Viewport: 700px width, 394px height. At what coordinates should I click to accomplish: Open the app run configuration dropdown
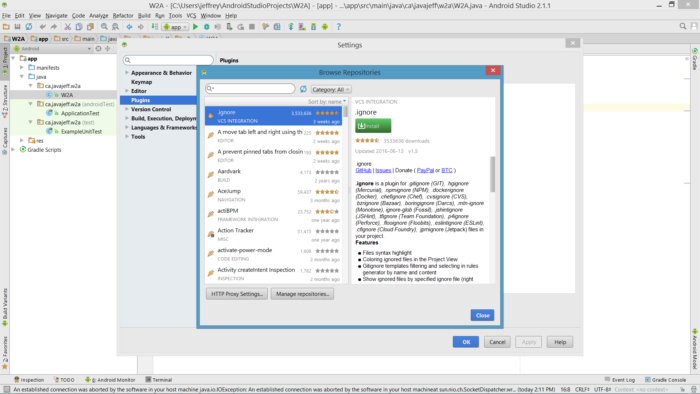[175, 27]
